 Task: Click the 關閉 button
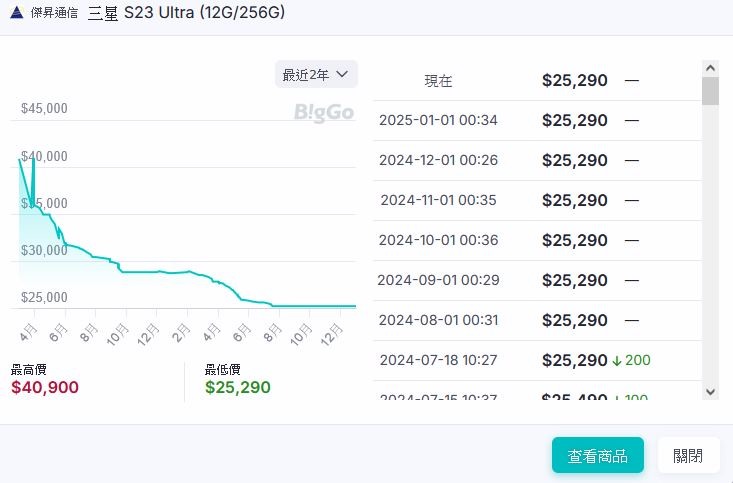(x=688, y=455)
